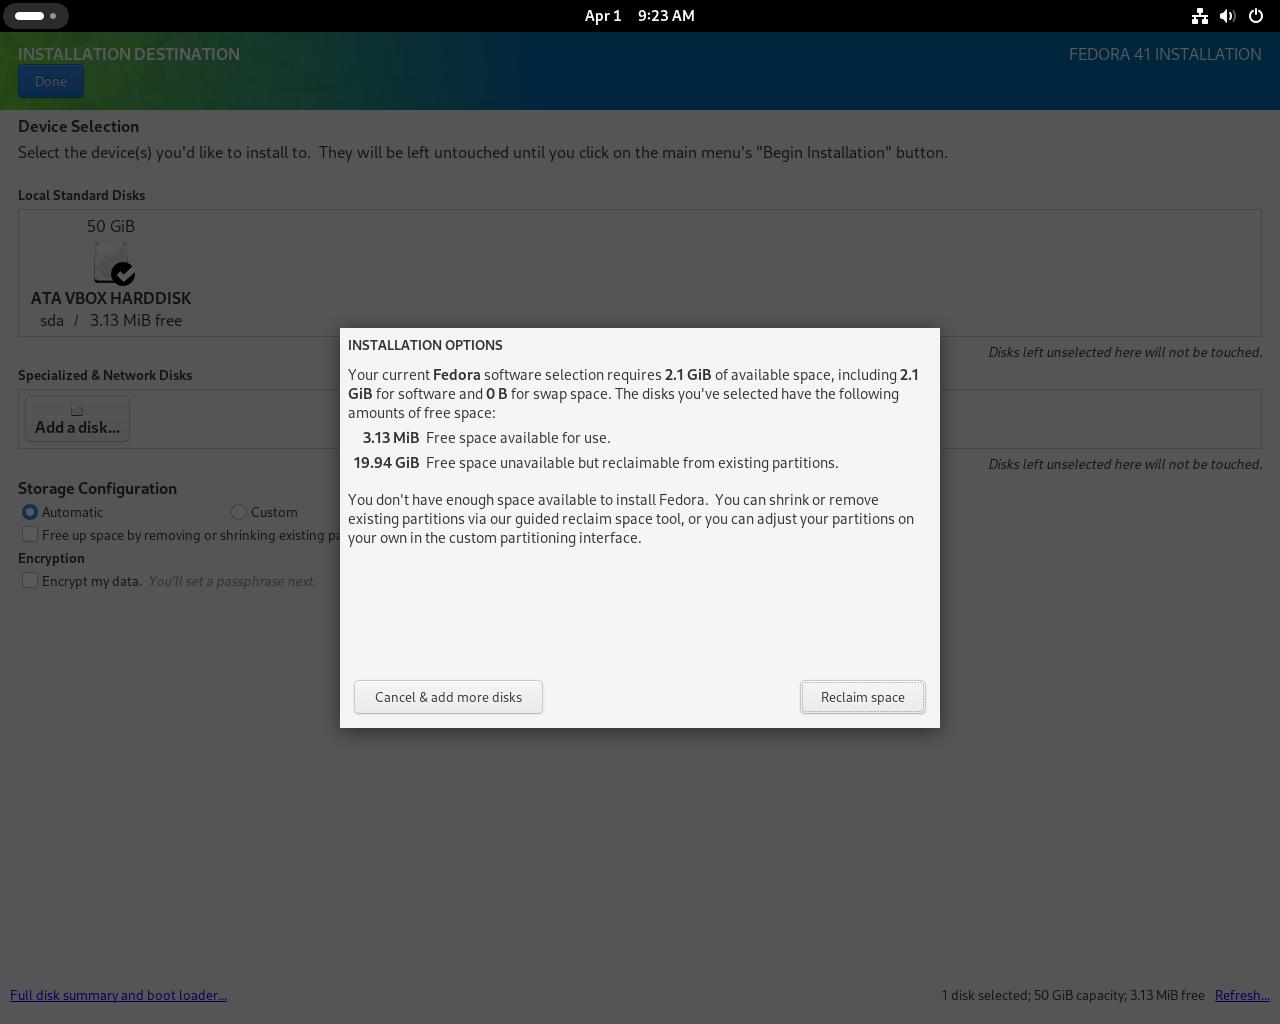Click the Activities workspace indicator pill

pos(38,16)
